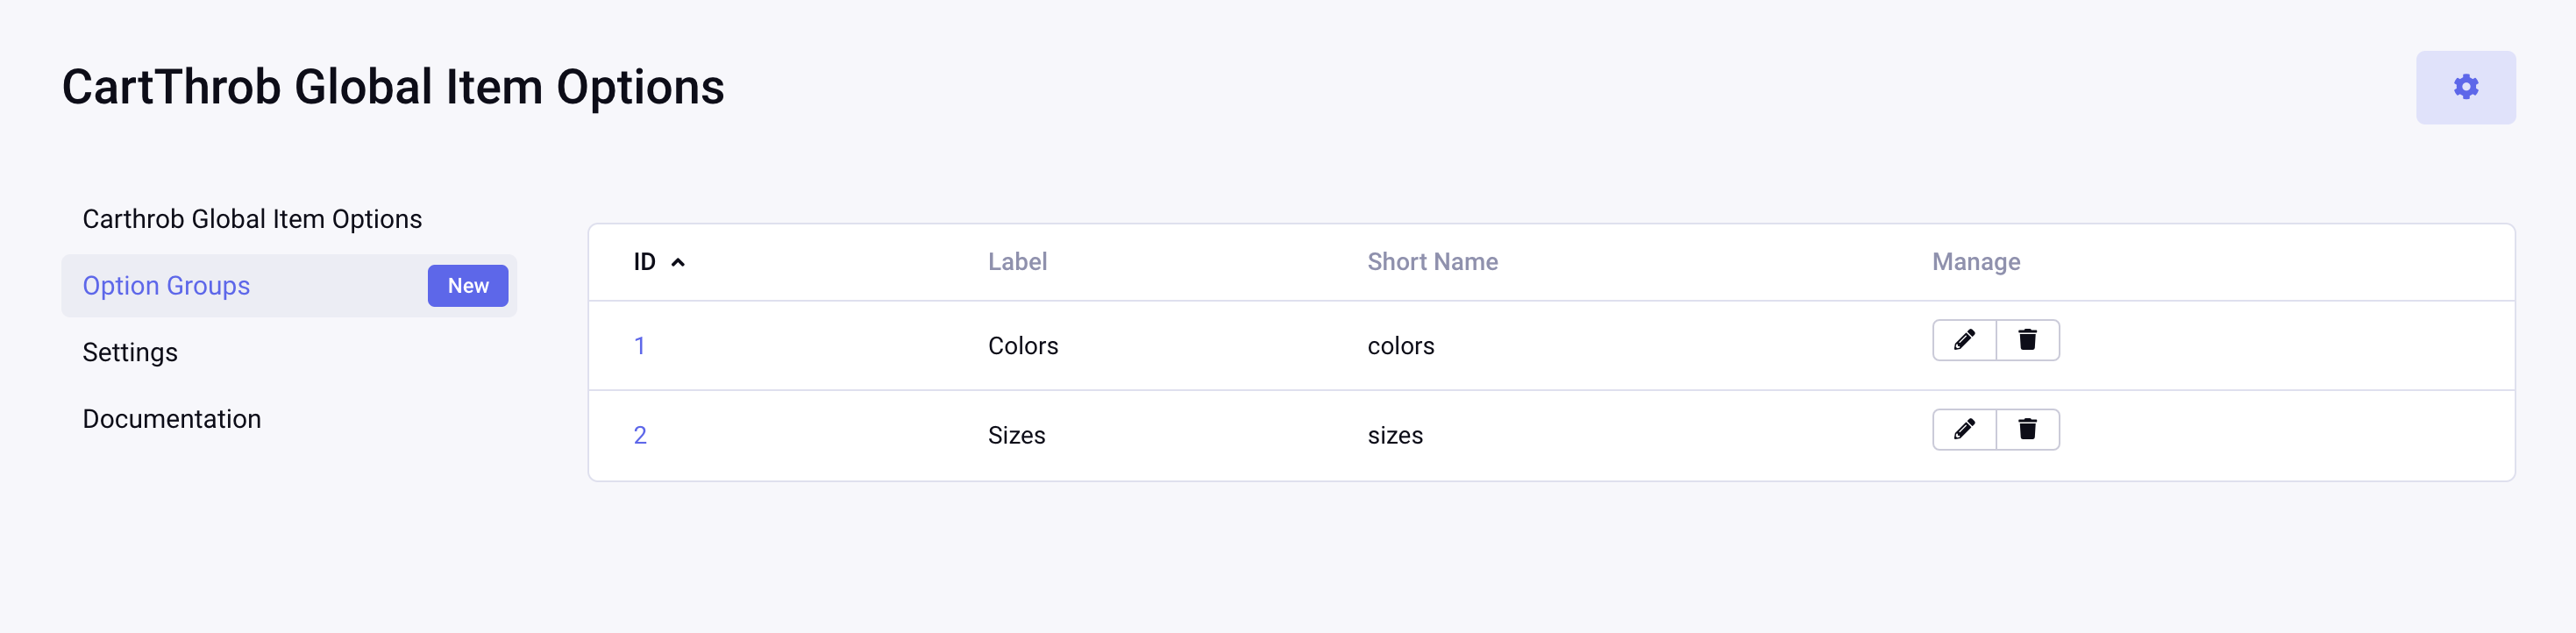Click the Sizes label cell
Screen dimensions: 2576x633
pyautogui.click(x=1016, y=435)
